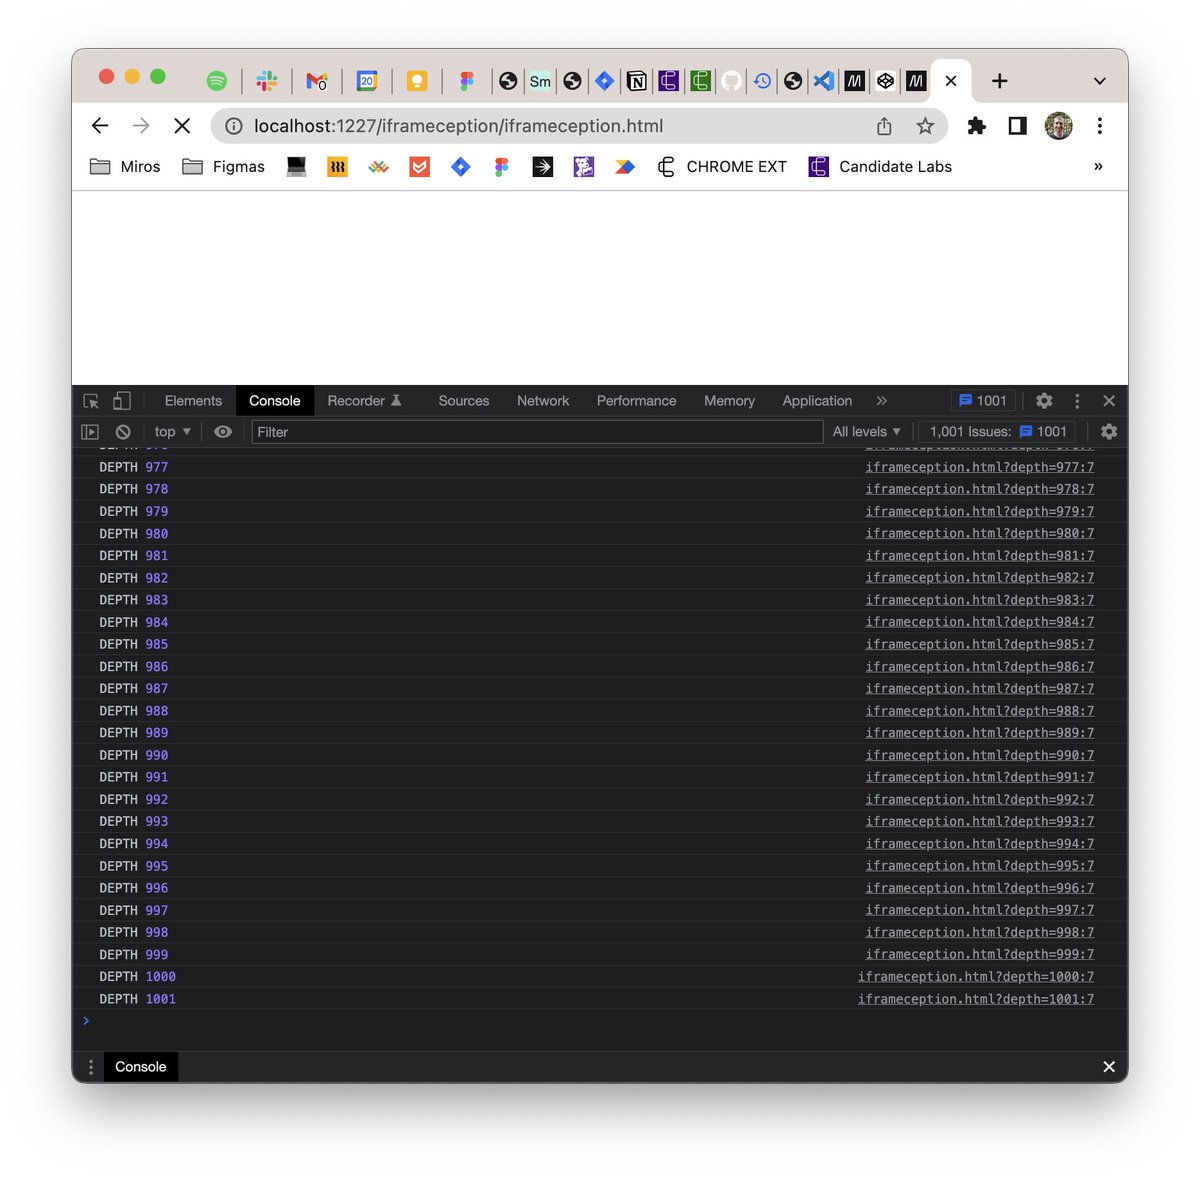Open the 1,001 Issues link in console toolbar

(x=998, y=432)
